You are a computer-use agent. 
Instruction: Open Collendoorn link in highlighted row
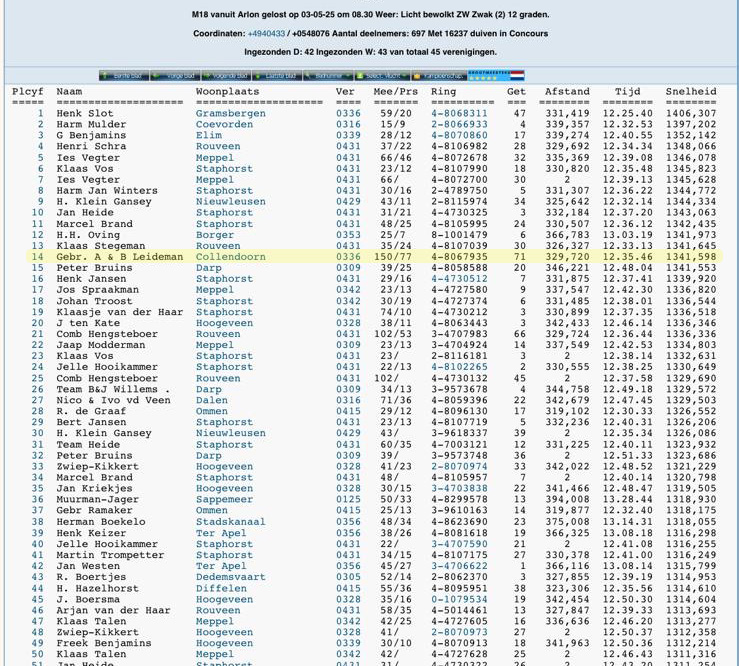coord(230,257)
